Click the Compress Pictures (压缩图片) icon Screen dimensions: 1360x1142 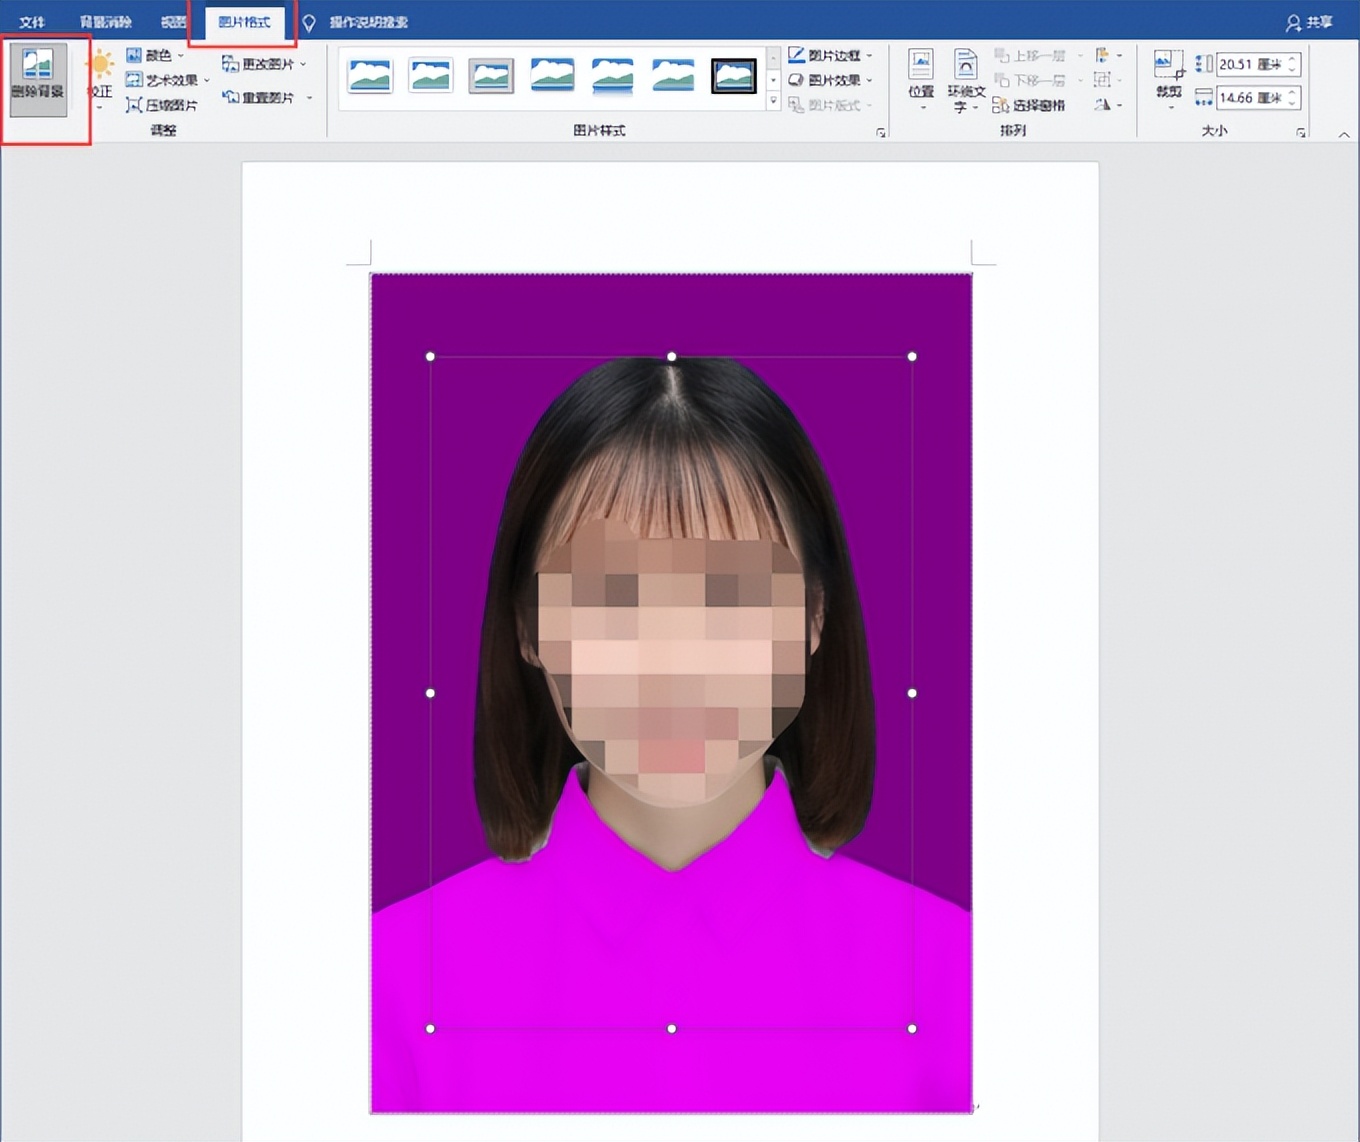point(134,105)
